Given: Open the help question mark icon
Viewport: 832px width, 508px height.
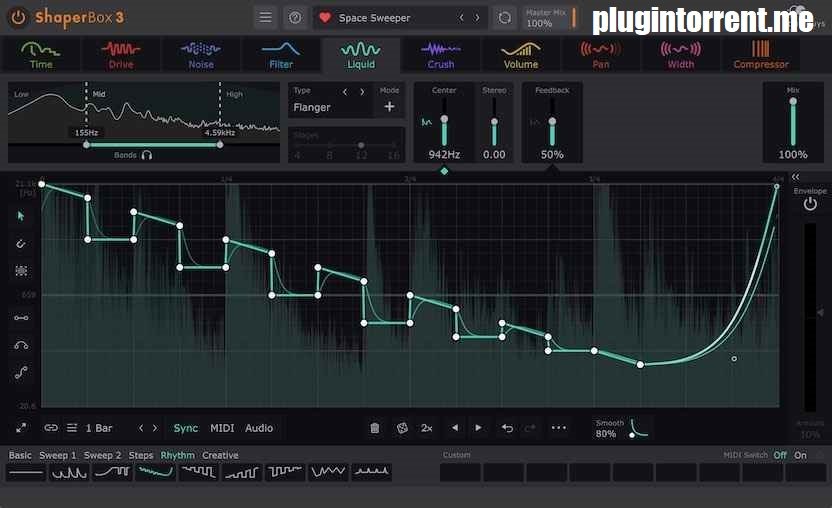Looking at the screenshot, I should [295, 18].
